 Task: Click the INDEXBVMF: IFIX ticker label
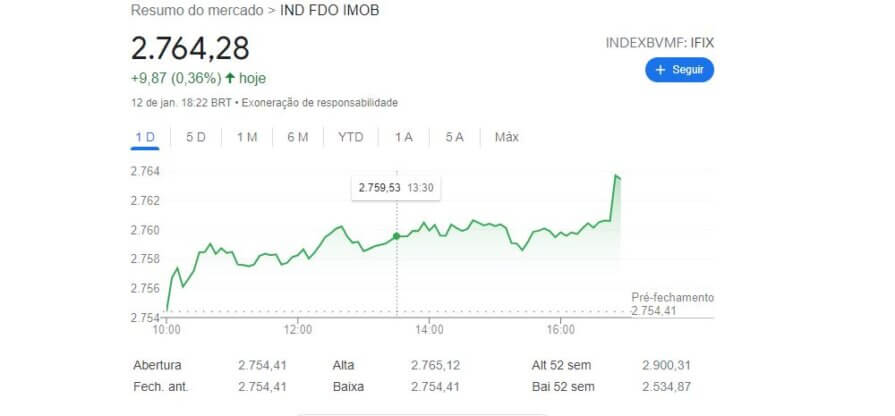coord(659,43)
